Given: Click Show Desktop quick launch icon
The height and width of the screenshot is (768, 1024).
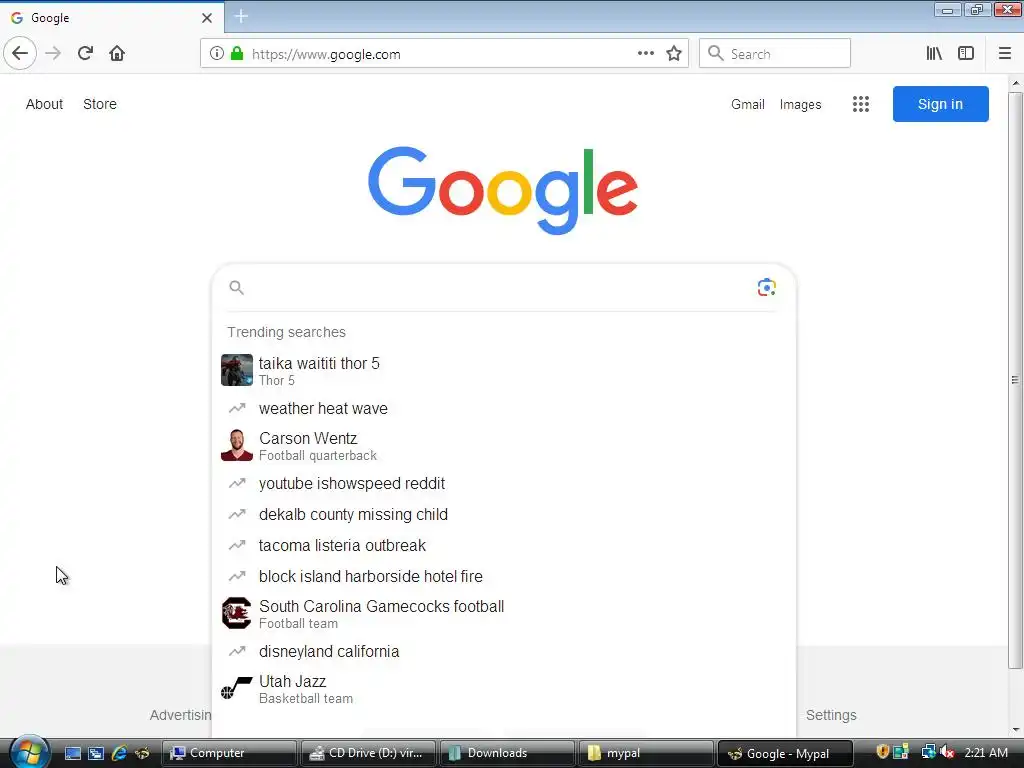Looking at the screenshot, I should pos(73,754).
